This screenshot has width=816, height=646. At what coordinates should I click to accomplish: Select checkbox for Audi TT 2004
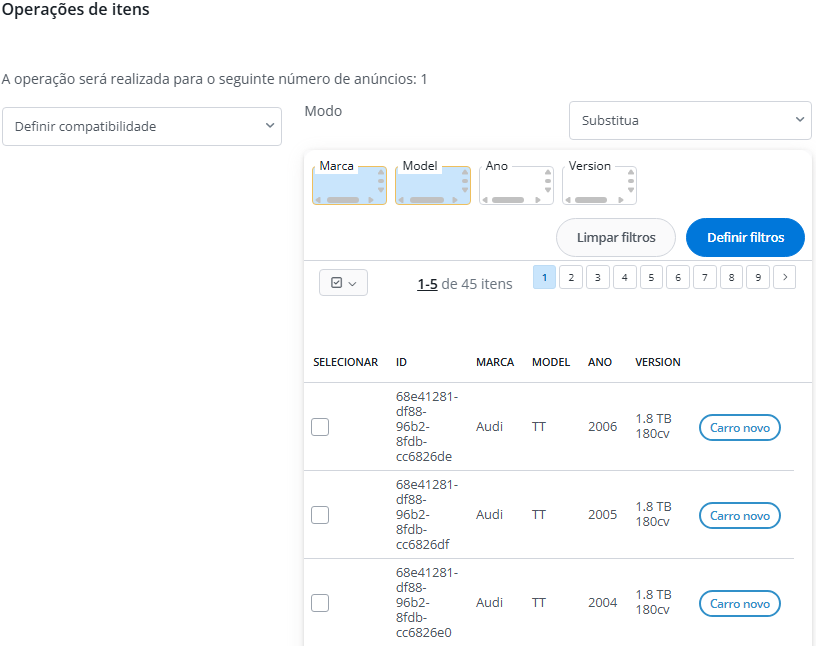coord(320,603)
